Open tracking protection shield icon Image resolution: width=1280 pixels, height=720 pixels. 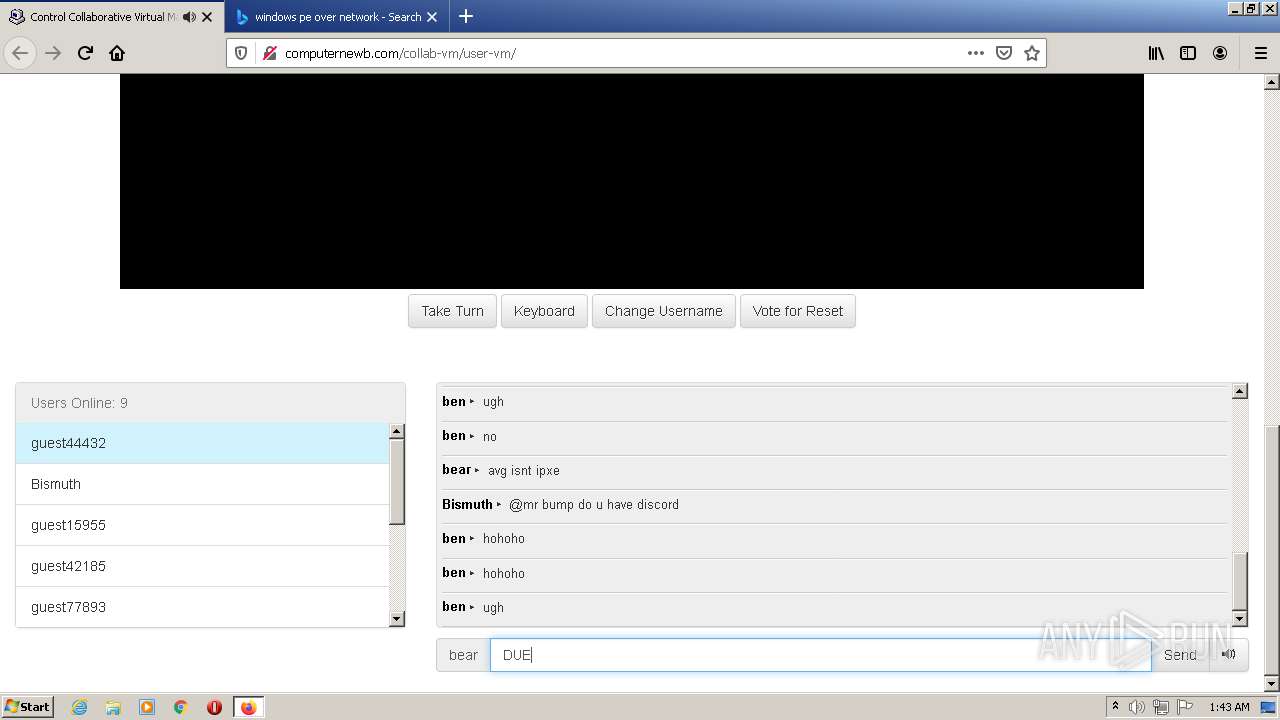[x=241, y=53]
